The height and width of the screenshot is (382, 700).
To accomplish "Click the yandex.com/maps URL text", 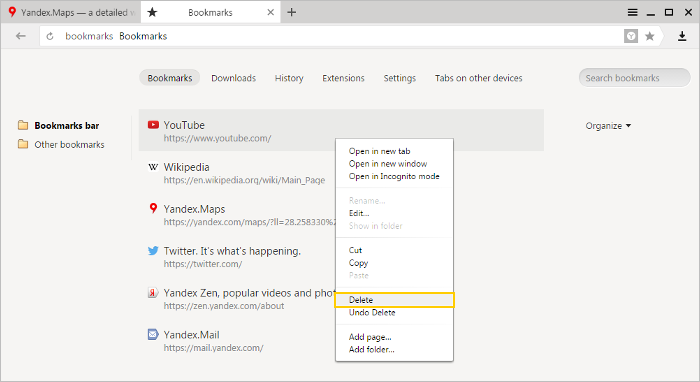I will [x=249, y=222].
